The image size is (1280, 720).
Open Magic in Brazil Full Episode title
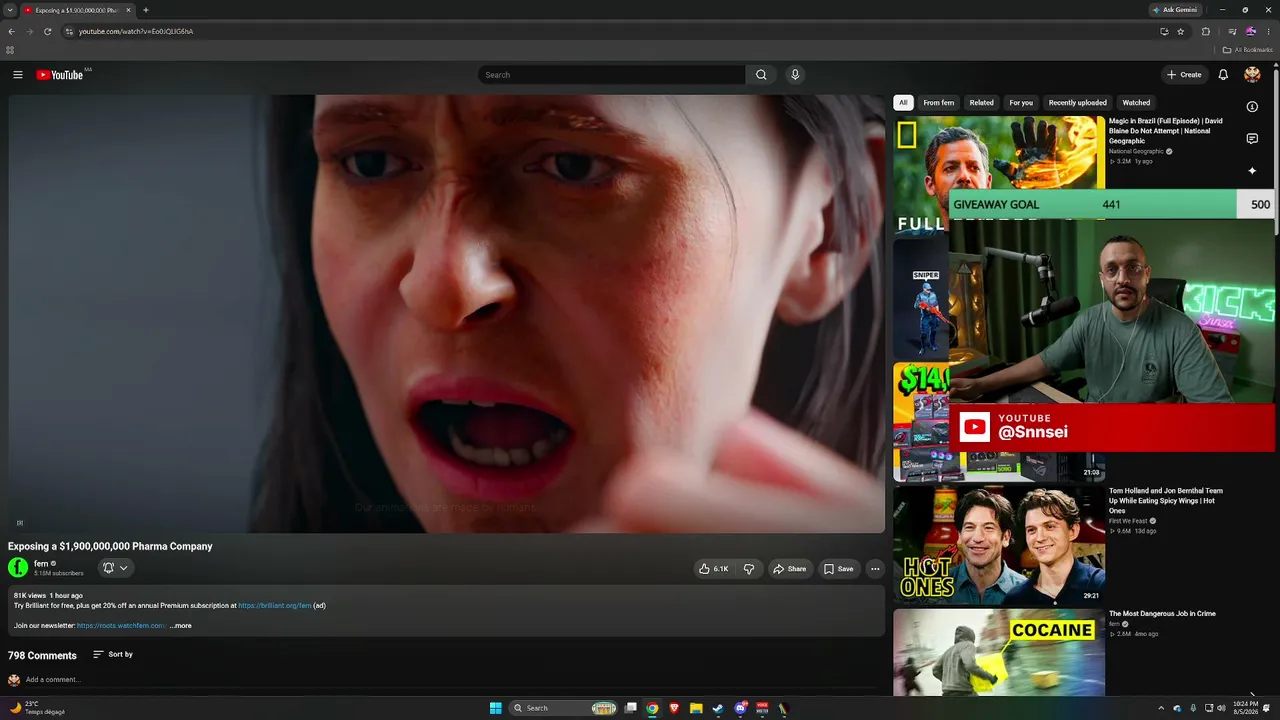(x=1166, y=131)
